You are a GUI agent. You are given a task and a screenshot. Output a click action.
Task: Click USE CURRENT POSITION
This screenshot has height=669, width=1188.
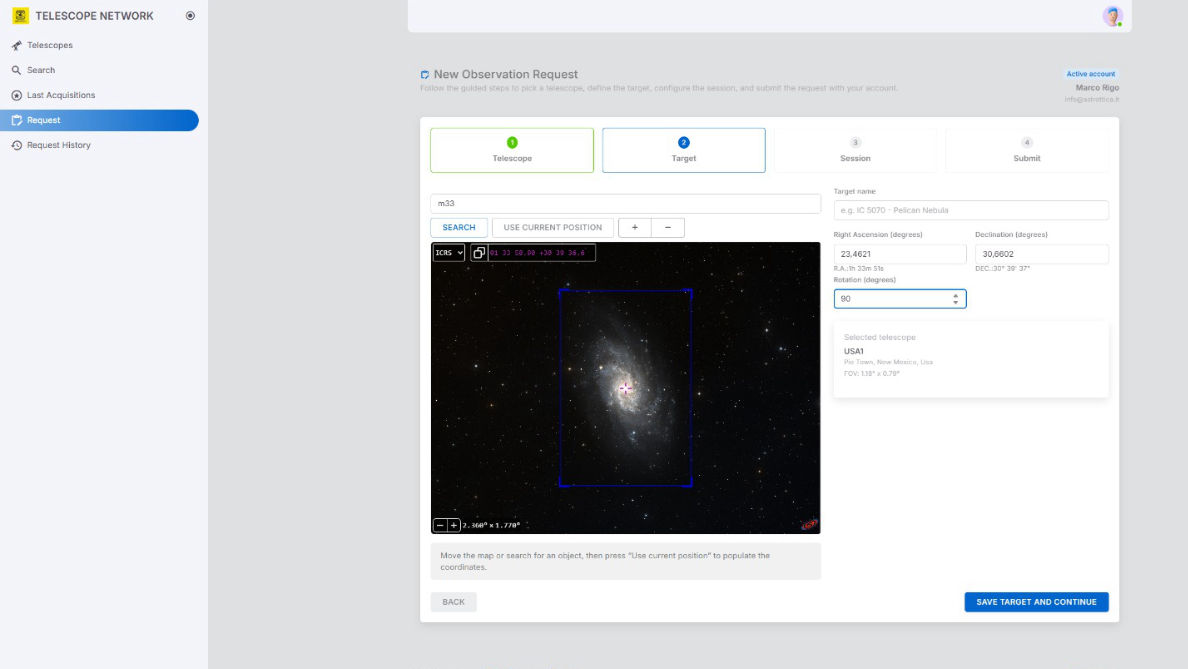pyautogui.click(x=552, y=227)
